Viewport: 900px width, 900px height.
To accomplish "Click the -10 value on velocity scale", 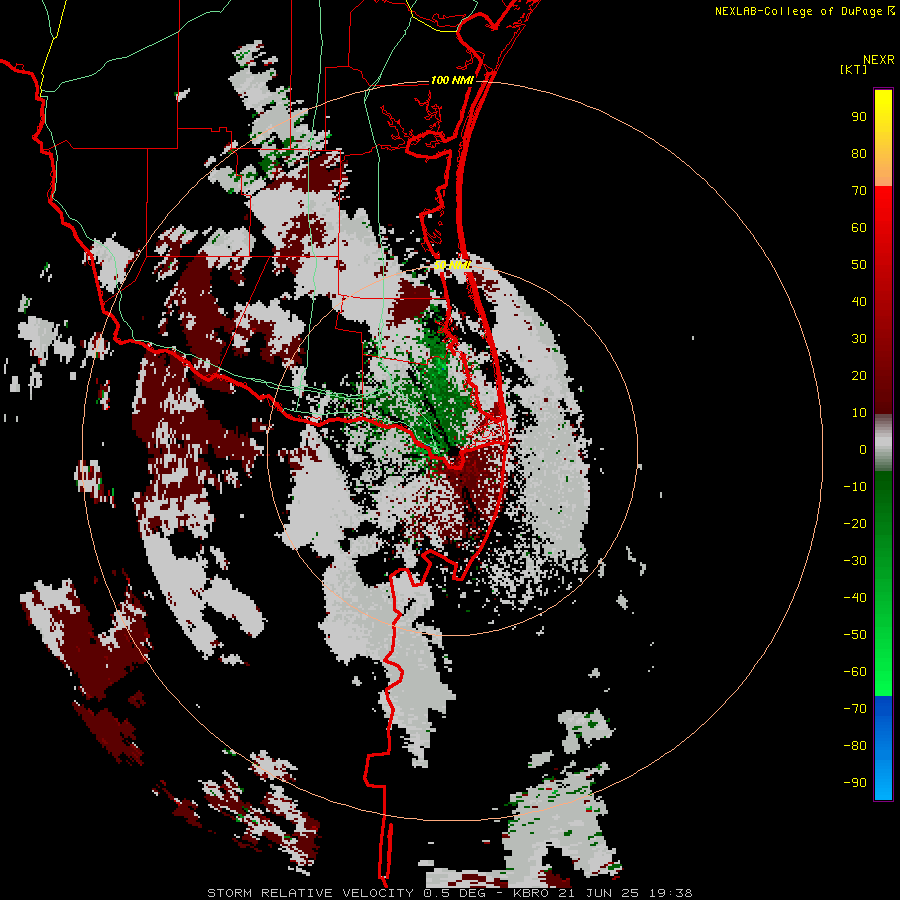I will [x=855, y=487].
